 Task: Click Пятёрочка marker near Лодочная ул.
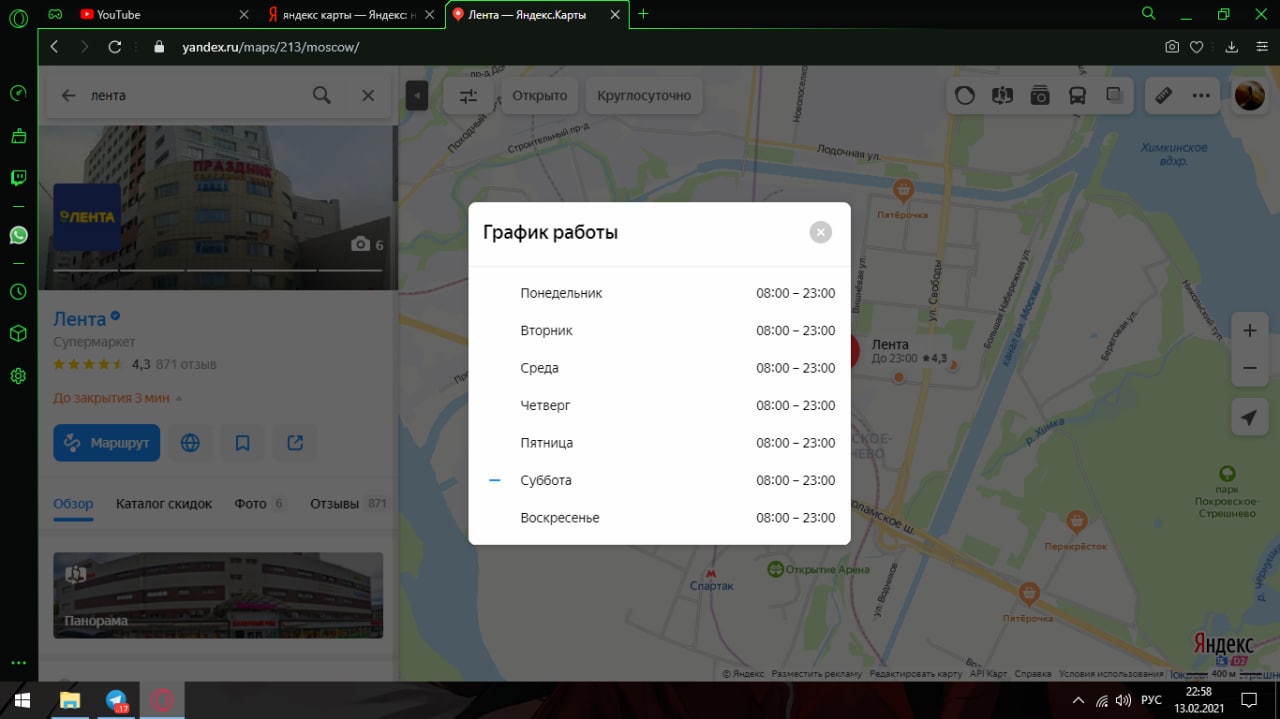[903, 190]
